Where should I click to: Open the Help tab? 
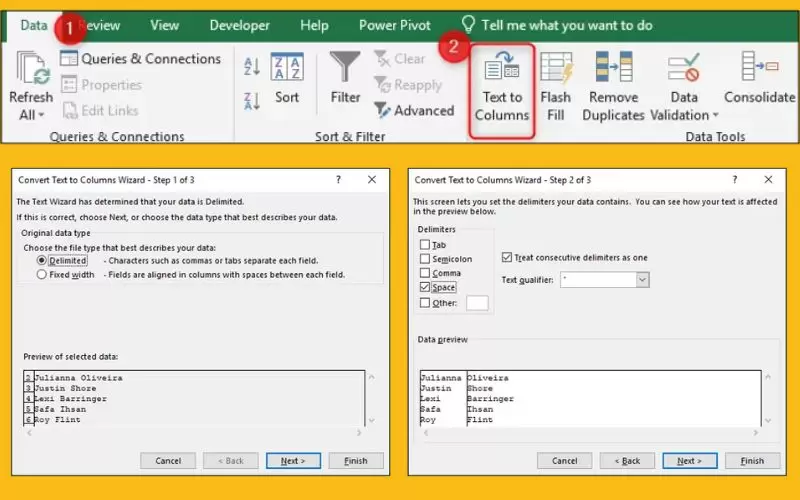pos(314,25)
